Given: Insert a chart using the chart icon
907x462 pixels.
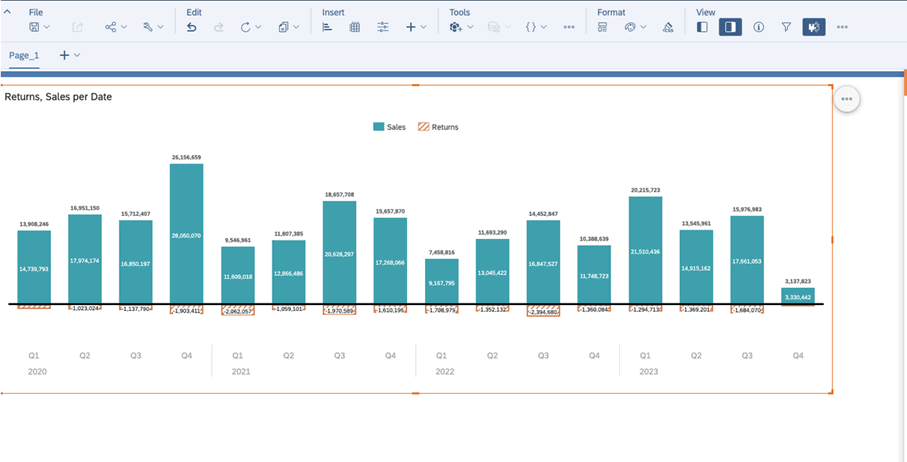Looking at the screenshot, I should coord(327,27).
